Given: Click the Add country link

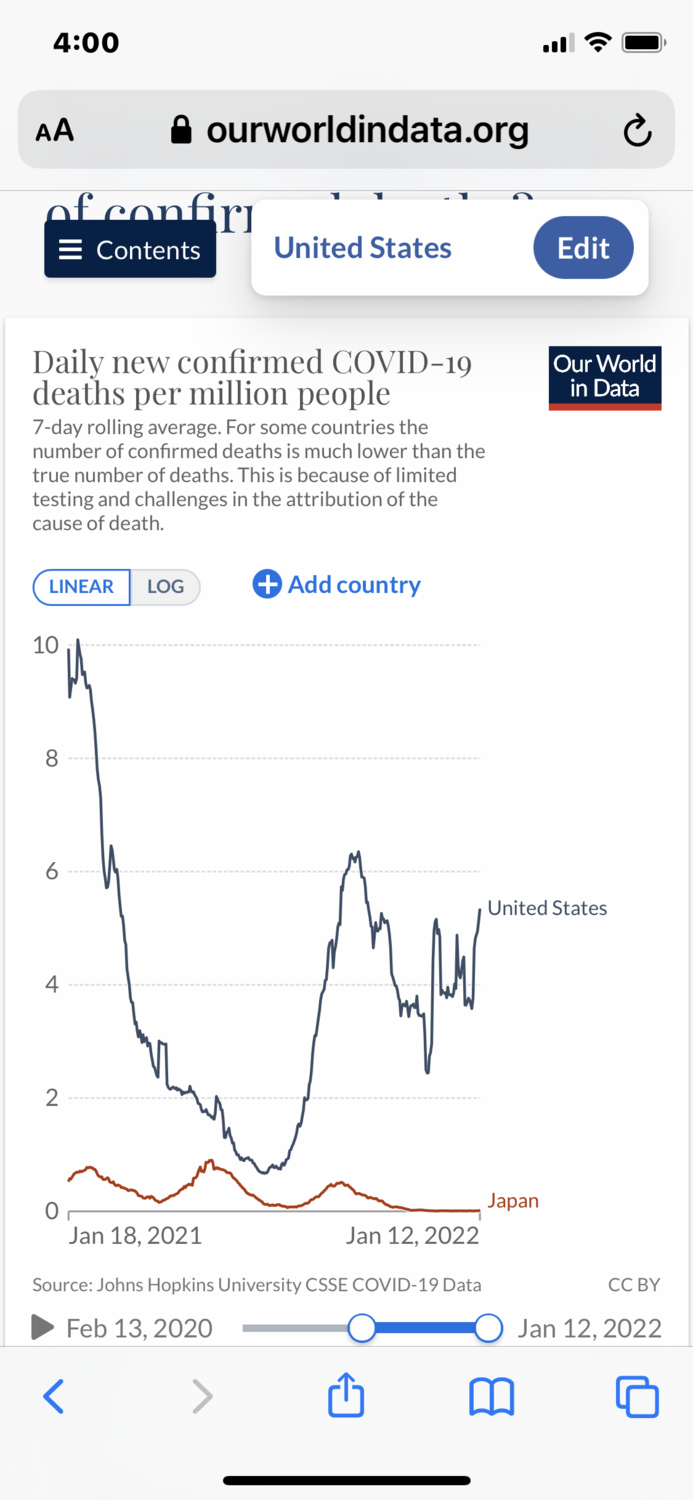Looking at the screenshot, I should point(354,585).
